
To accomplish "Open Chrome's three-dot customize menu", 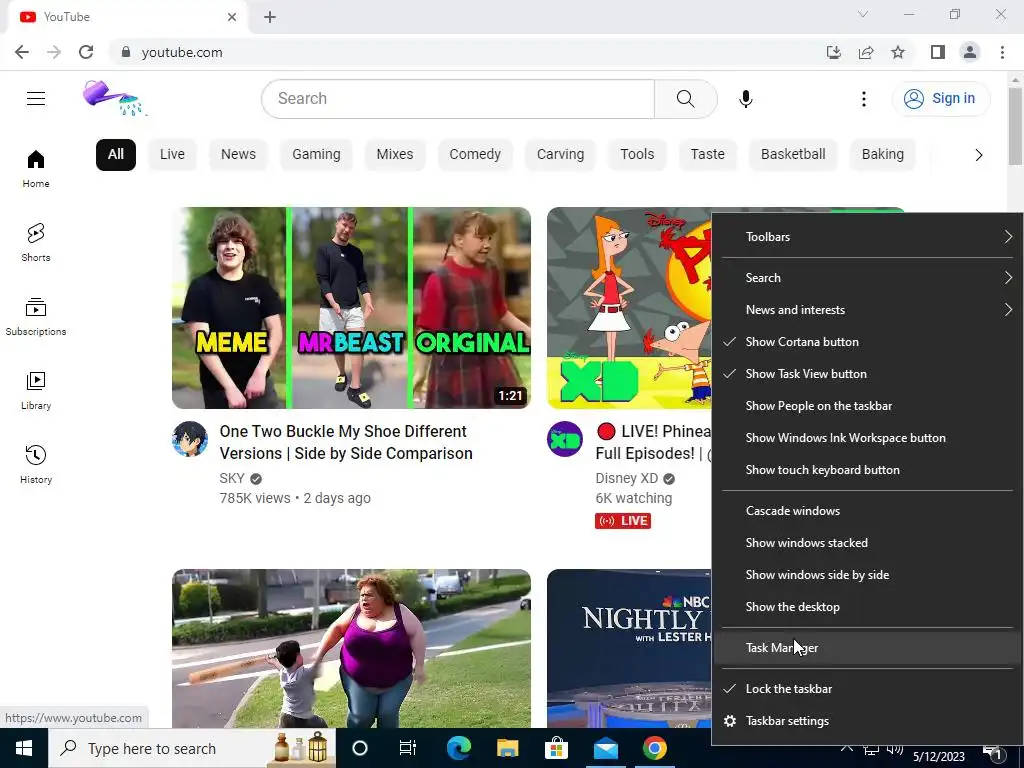I will (1002, 52).
